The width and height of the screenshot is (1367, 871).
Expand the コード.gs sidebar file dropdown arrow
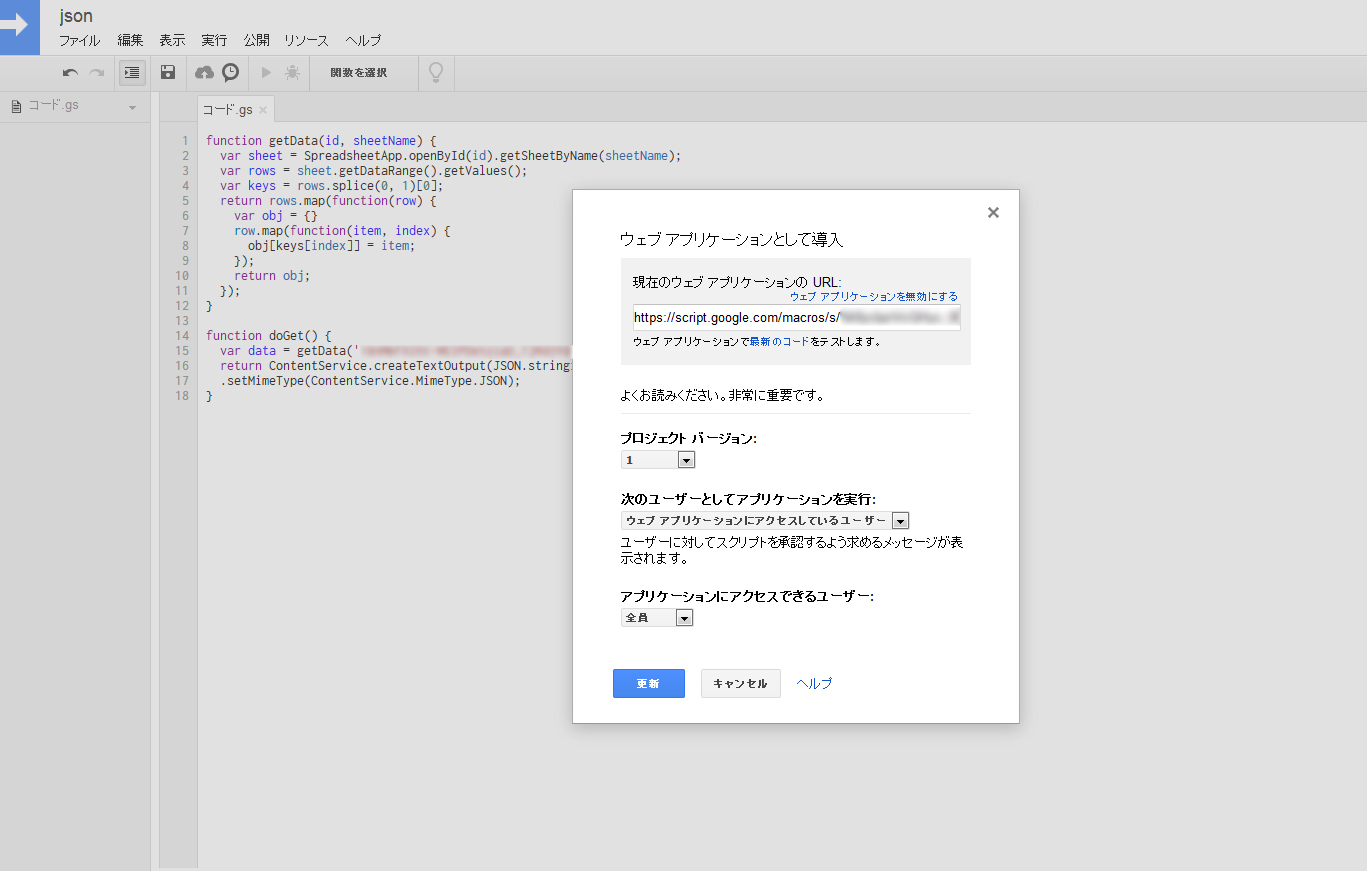pyautogui.click(x=134, y=105)
